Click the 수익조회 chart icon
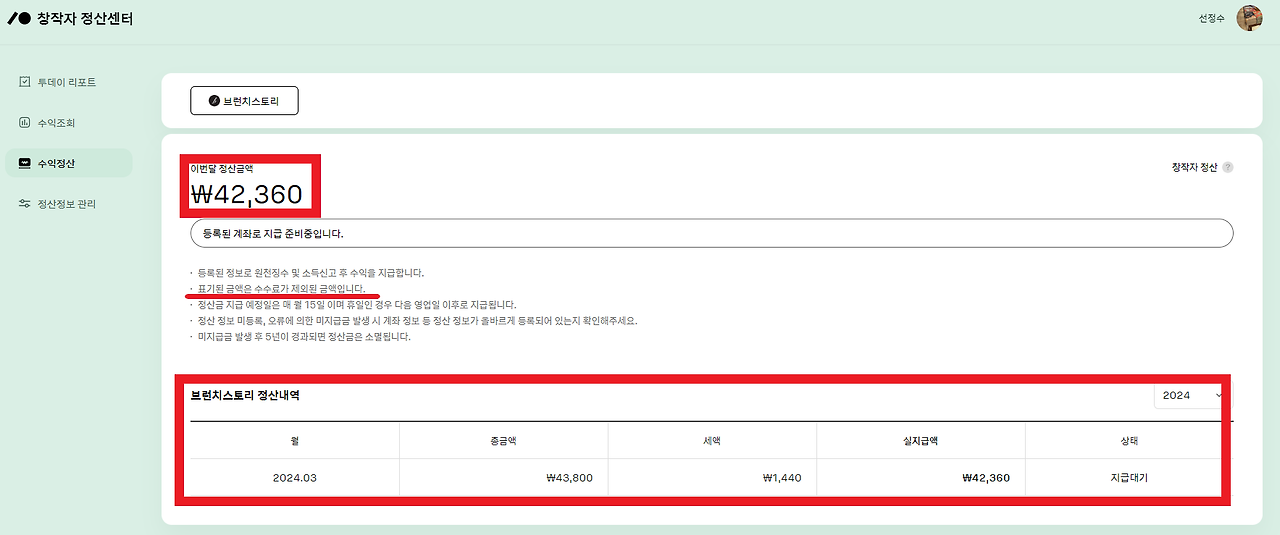The width and height of the screenshot is (1280, 535). click(x=25, y=123)
